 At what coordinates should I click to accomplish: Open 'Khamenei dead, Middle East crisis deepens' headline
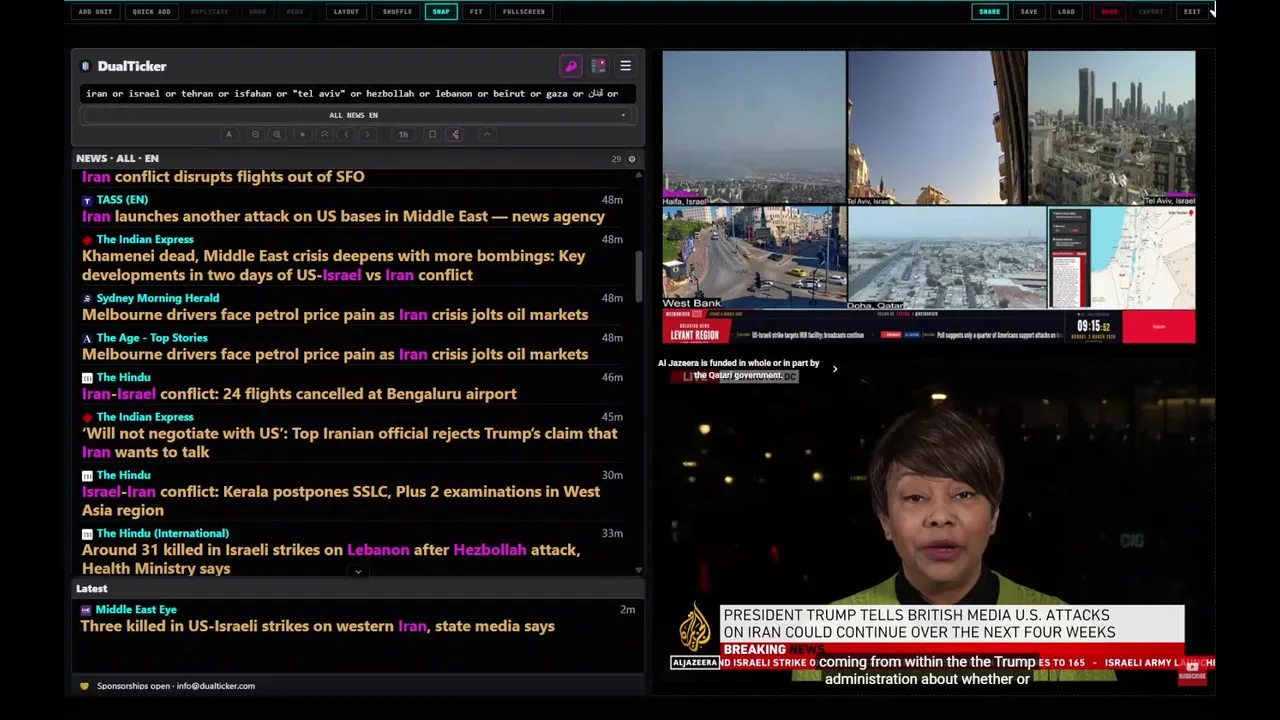click(334, 265)
